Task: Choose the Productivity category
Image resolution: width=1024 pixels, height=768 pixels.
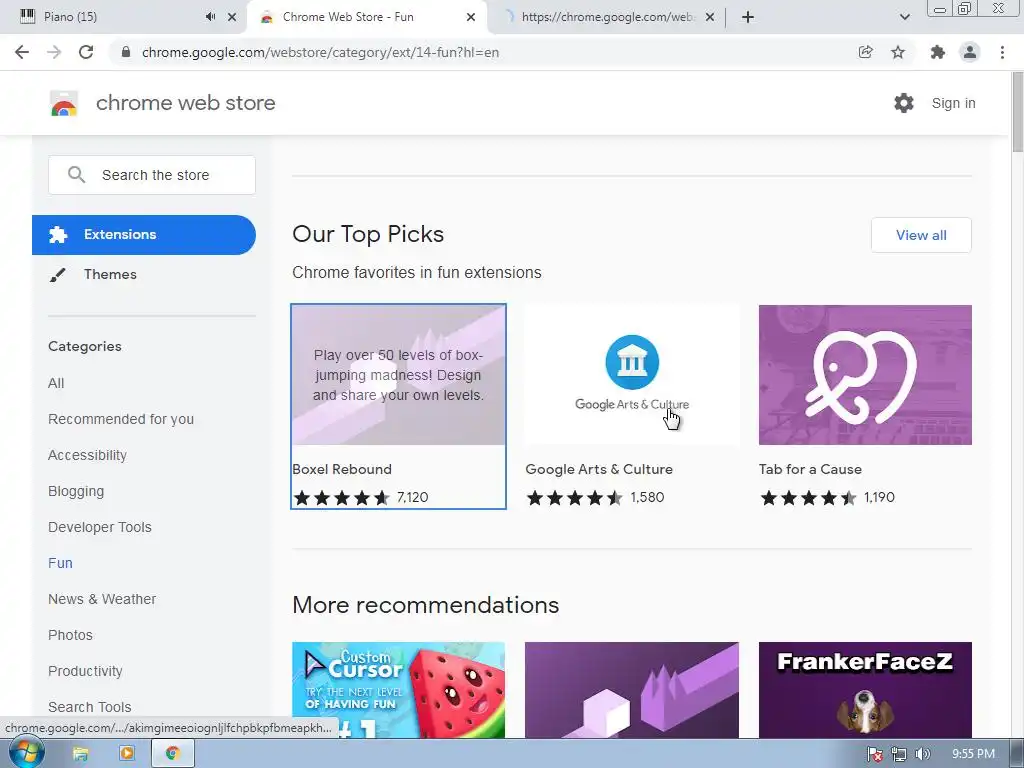Action: tap(86, 671)
